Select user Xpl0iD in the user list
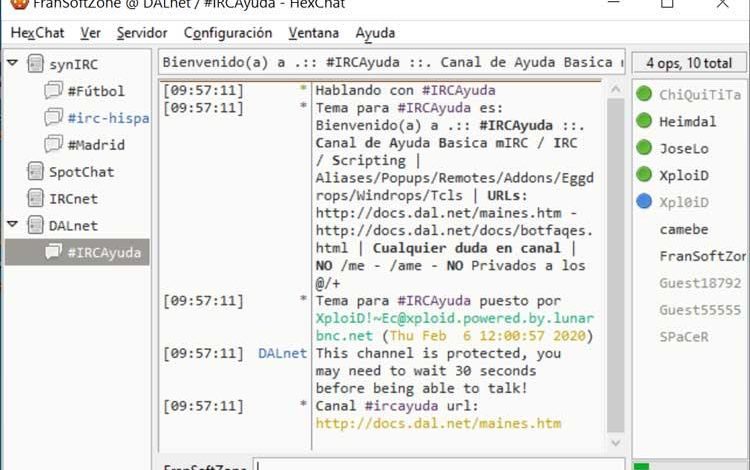Screen dimensions: 750x470 684,202
